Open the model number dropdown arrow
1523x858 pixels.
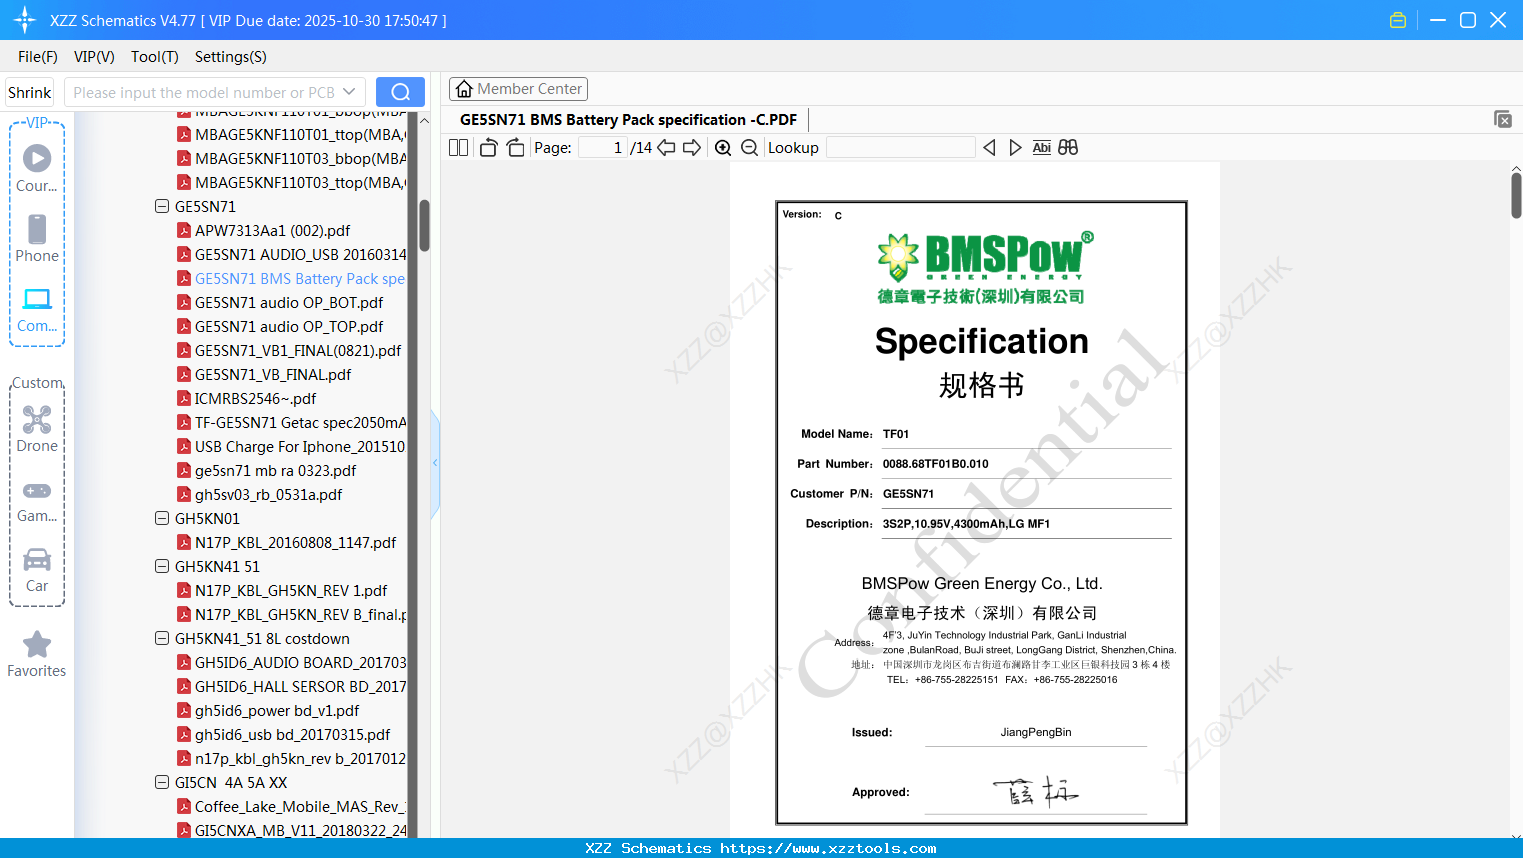[x=349, y=92]
